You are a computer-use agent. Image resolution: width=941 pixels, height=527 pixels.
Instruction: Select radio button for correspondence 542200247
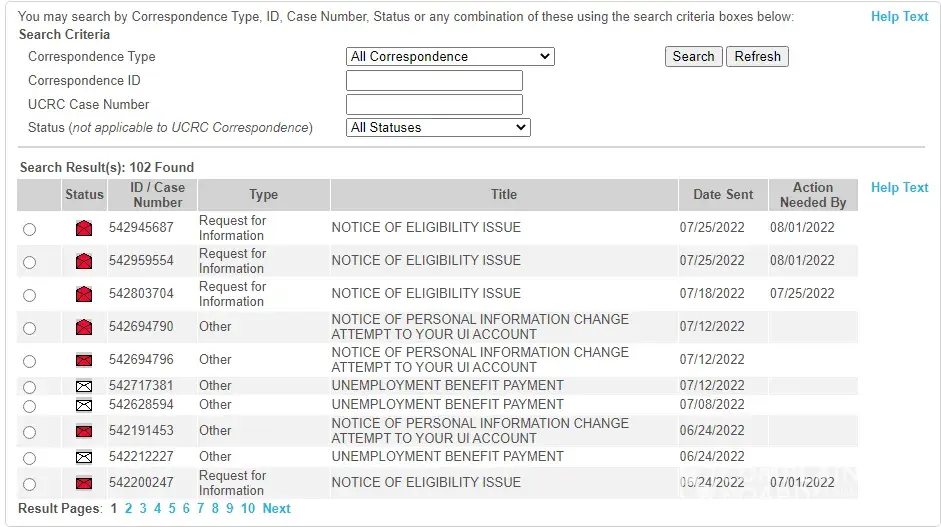29,484
